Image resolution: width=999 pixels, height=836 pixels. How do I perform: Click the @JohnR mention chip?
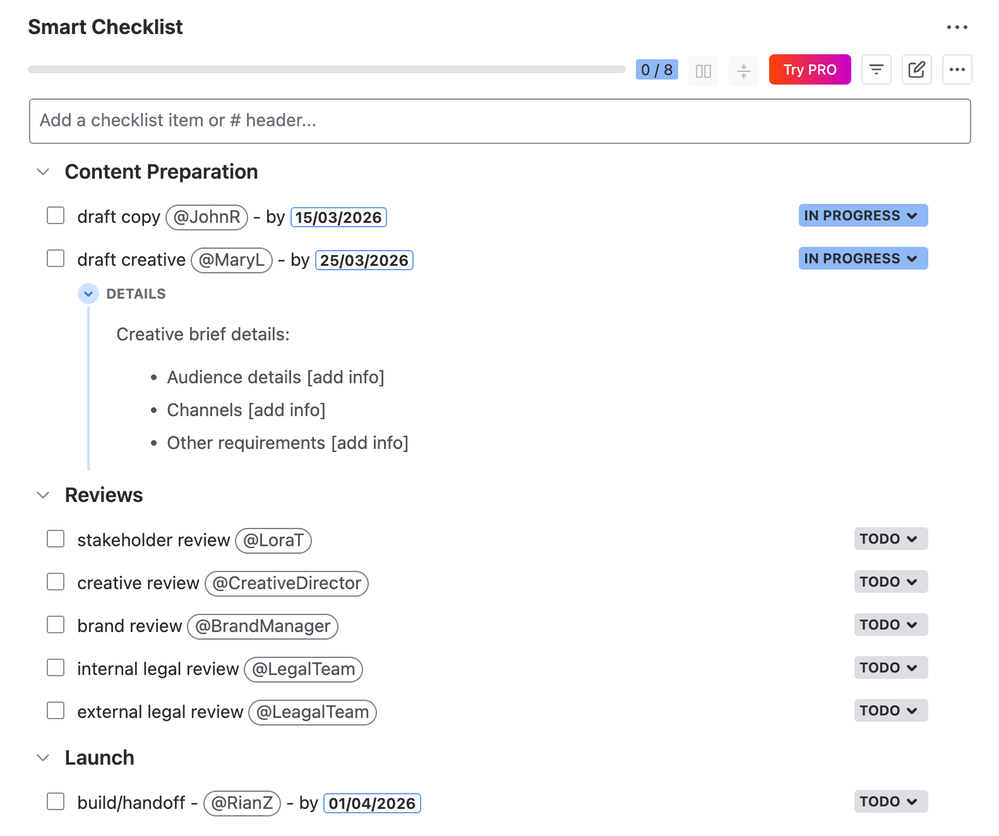tap(206, 216)
